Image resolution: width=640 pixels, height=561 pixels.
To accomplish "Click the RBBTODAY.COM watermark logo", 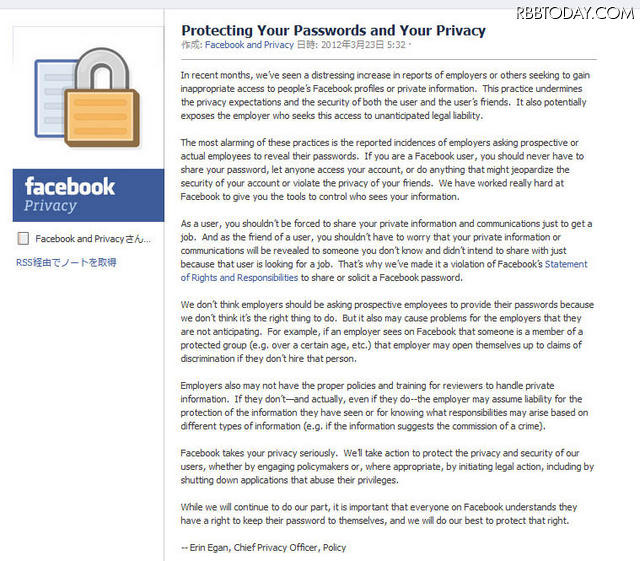I will (575, 12).
